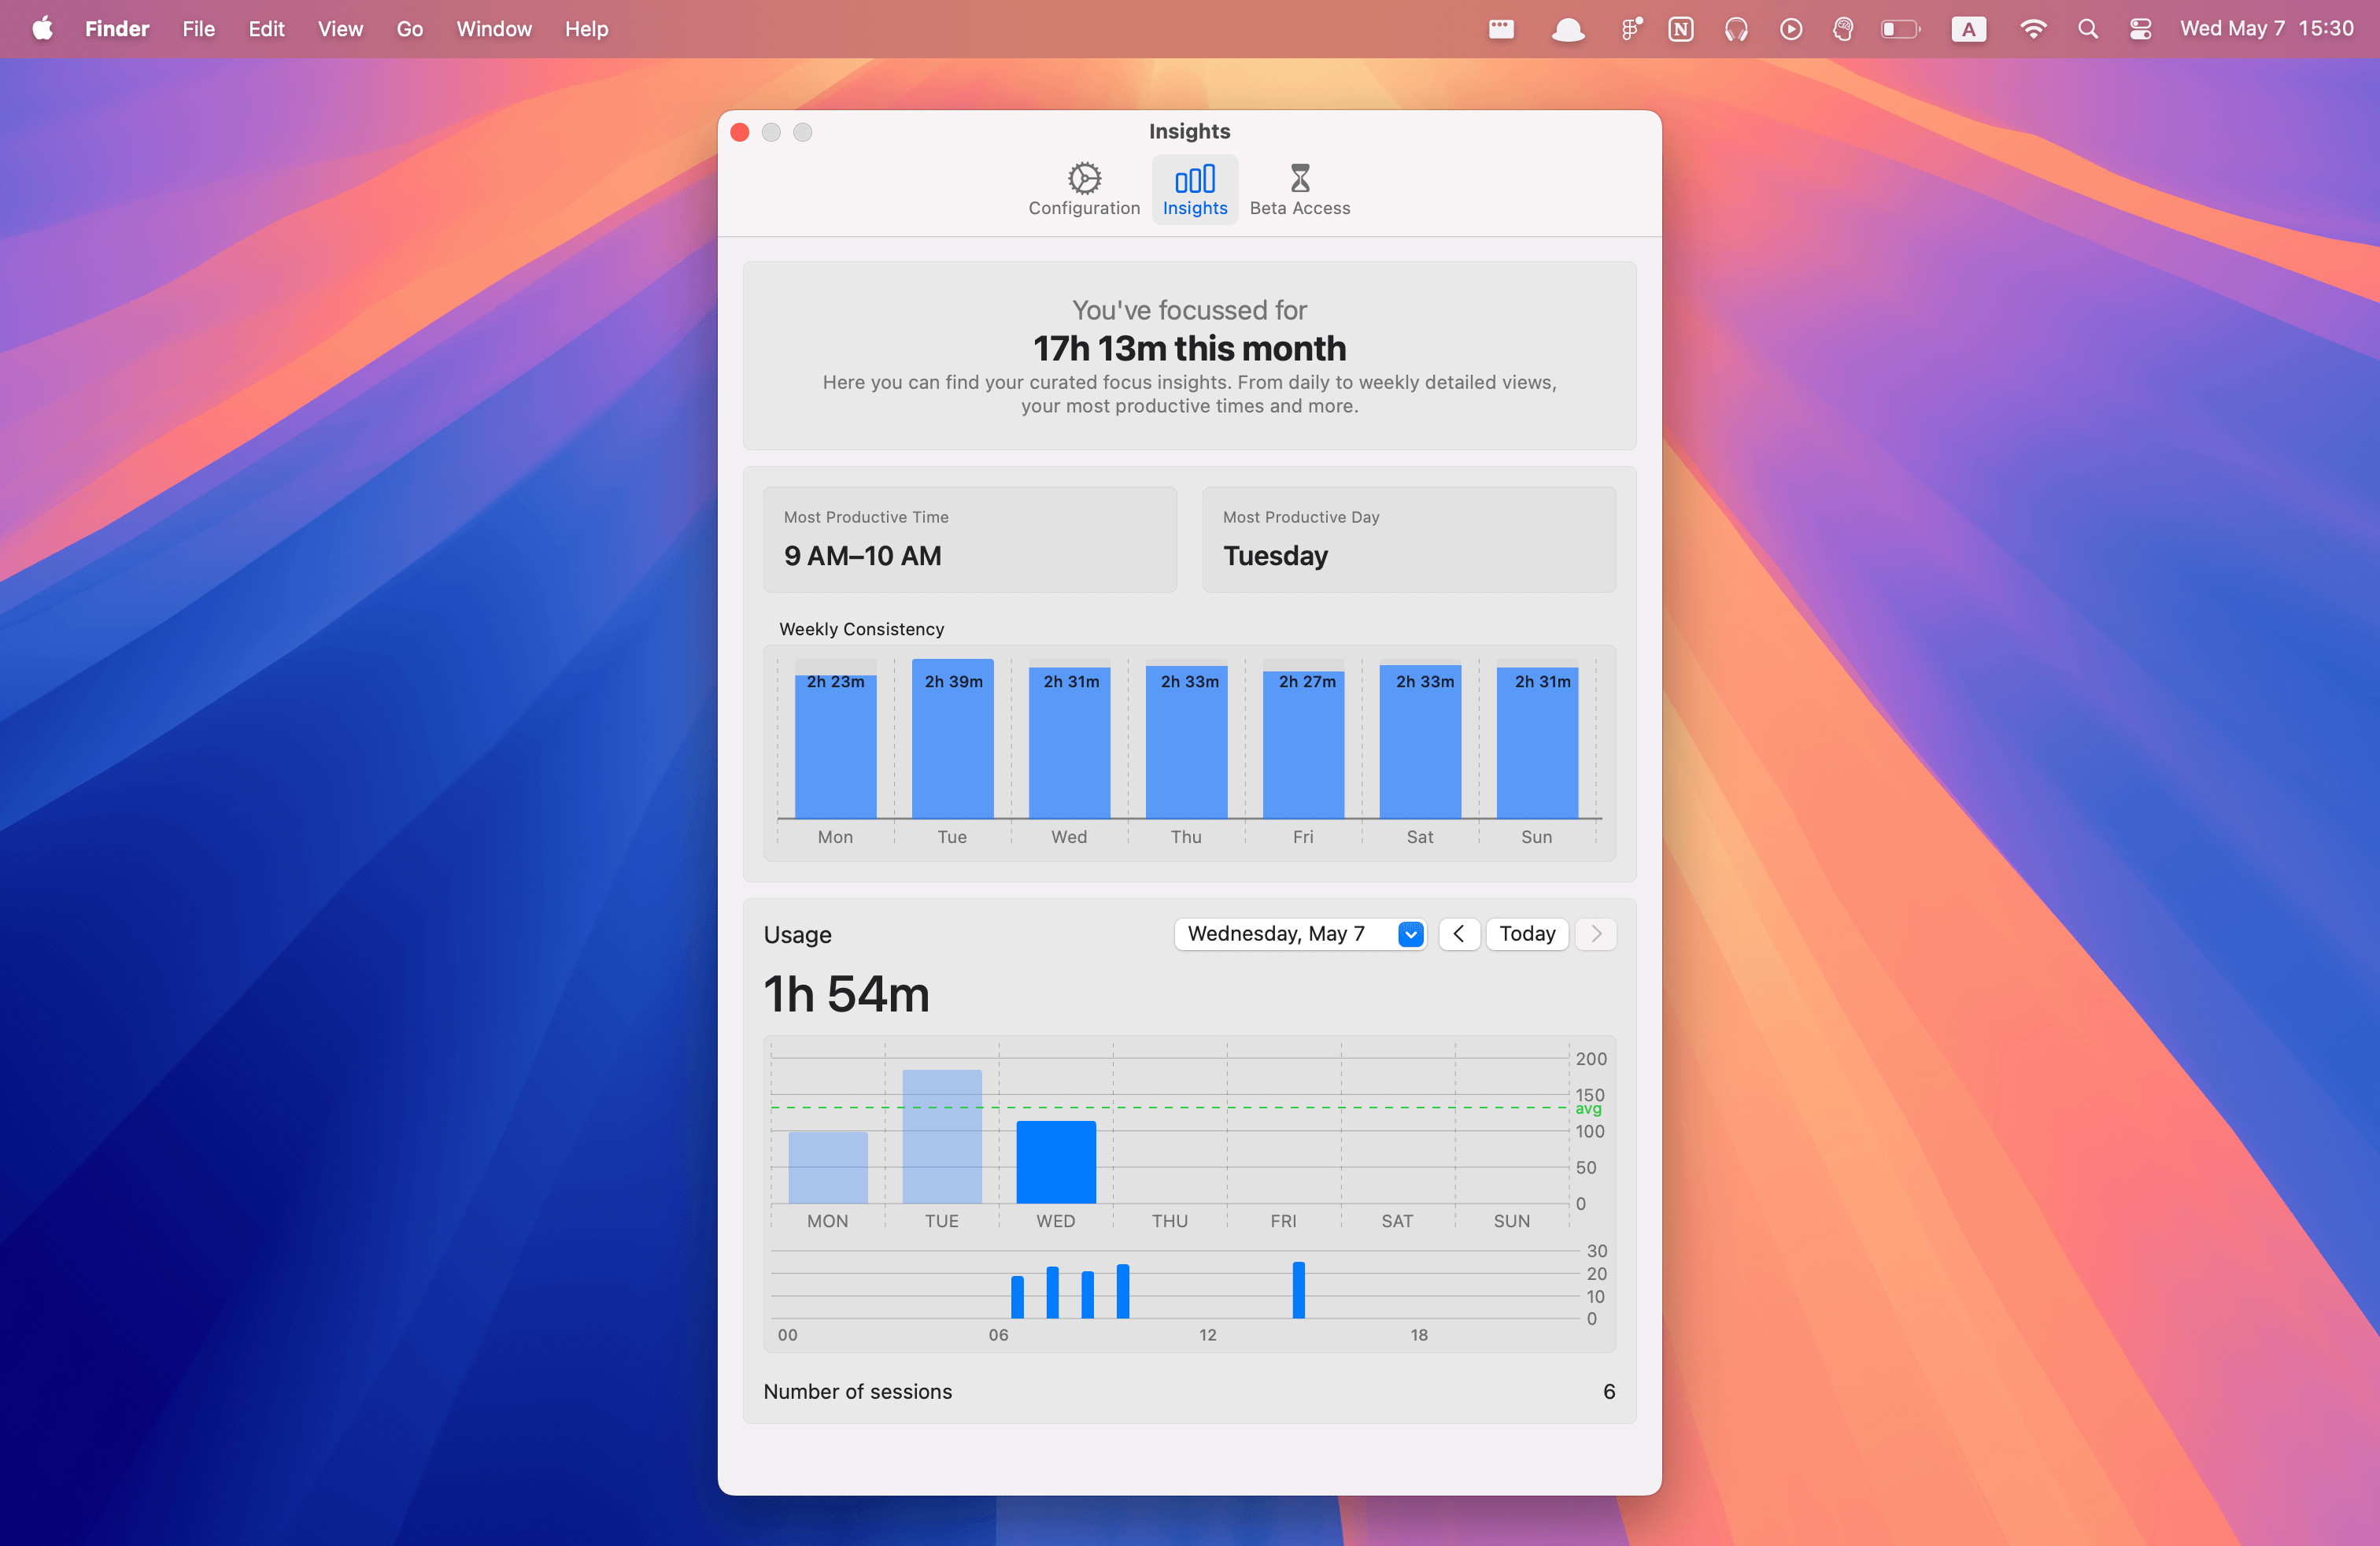Image resolution: width=2380 pixels, height=1546 pixels.
Task: Open Spotlight search
Action: point(2087,29)
